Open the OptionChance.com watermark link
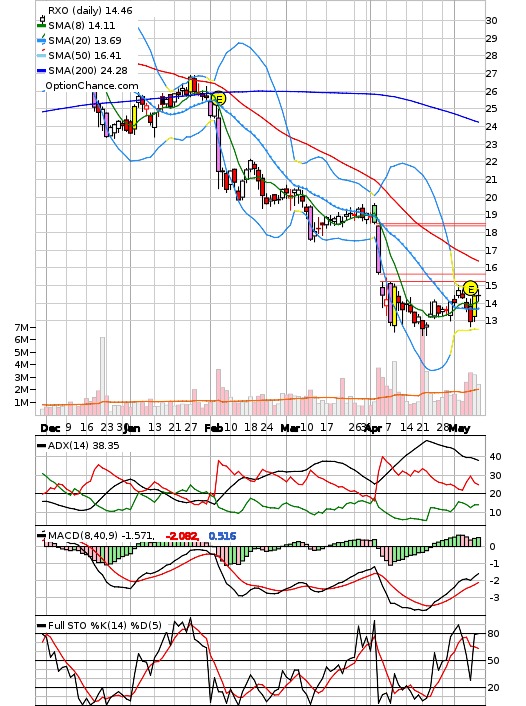The width and height of the screenshot is (526, 706). (x=92, y=86)
